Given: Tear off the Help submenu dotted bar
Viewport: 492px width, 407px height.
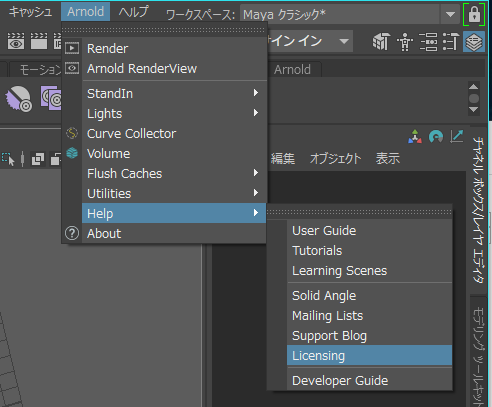Looking at the screenshot, I should (359, 212).
